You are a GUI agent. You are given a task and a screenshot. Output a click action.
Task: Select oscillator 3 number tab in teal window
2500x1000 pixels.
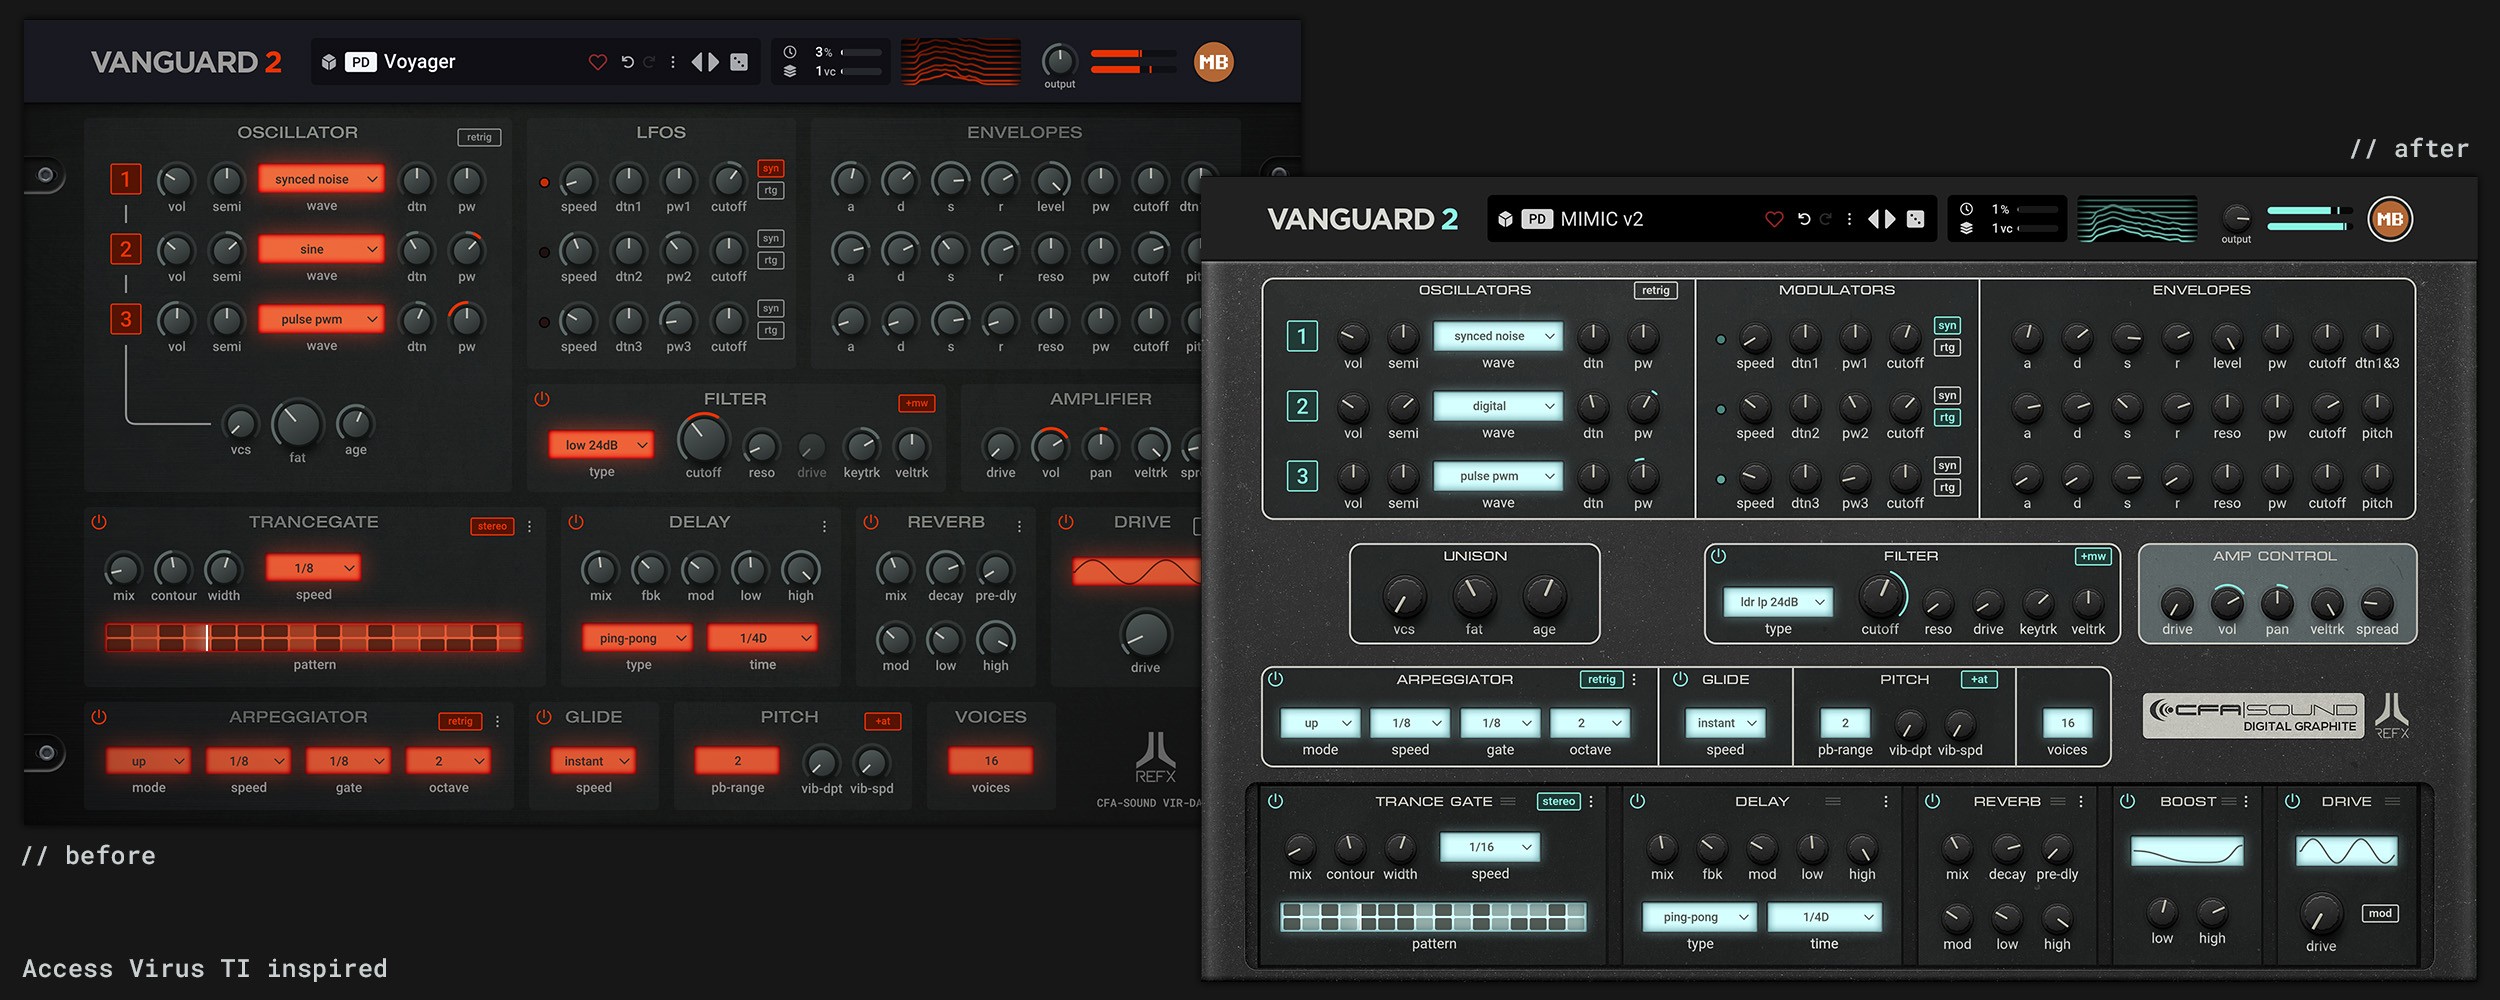[x=1302, y=476]
